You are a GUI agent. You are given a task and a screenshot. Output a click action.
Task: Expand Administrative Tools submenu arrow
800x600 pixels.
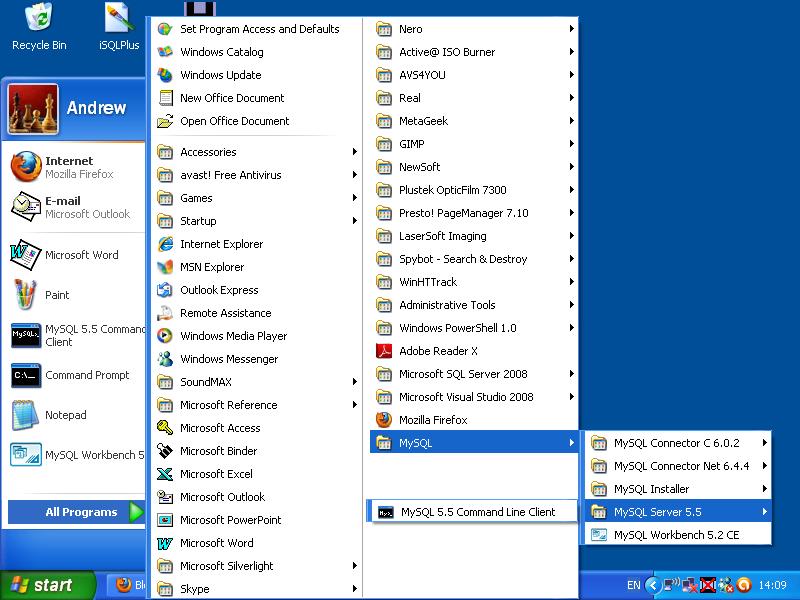(x=571, y=305)
